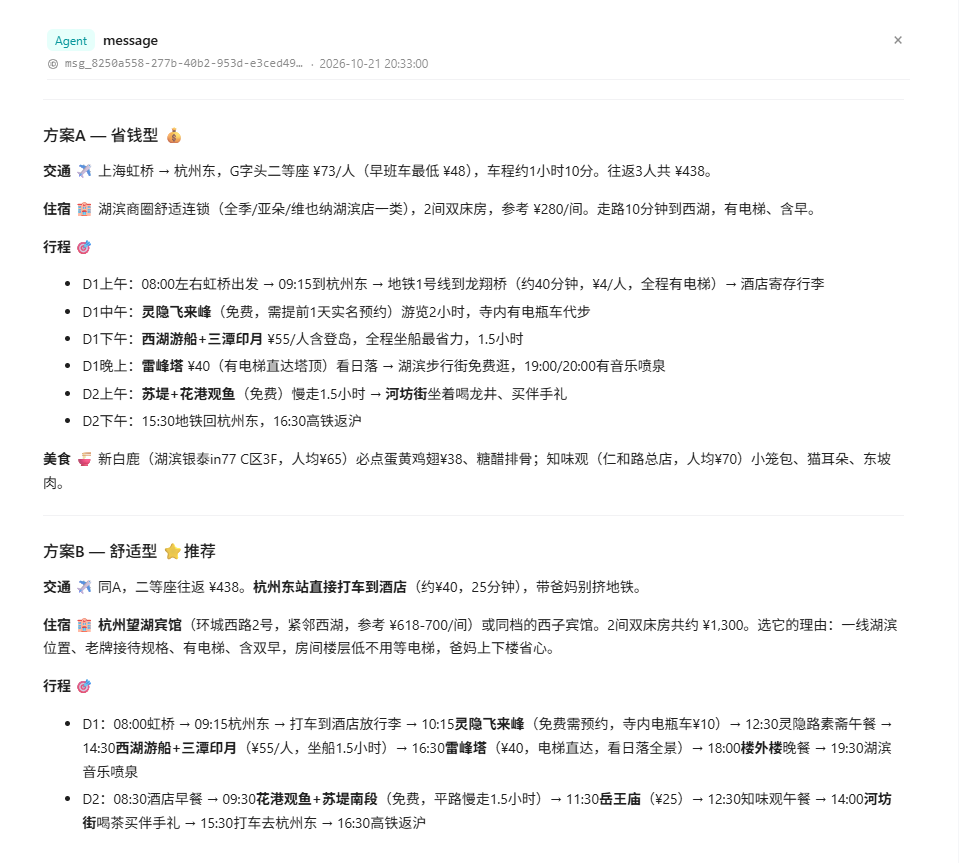Click the food bowl emoji beside 美食

(84, 459)
